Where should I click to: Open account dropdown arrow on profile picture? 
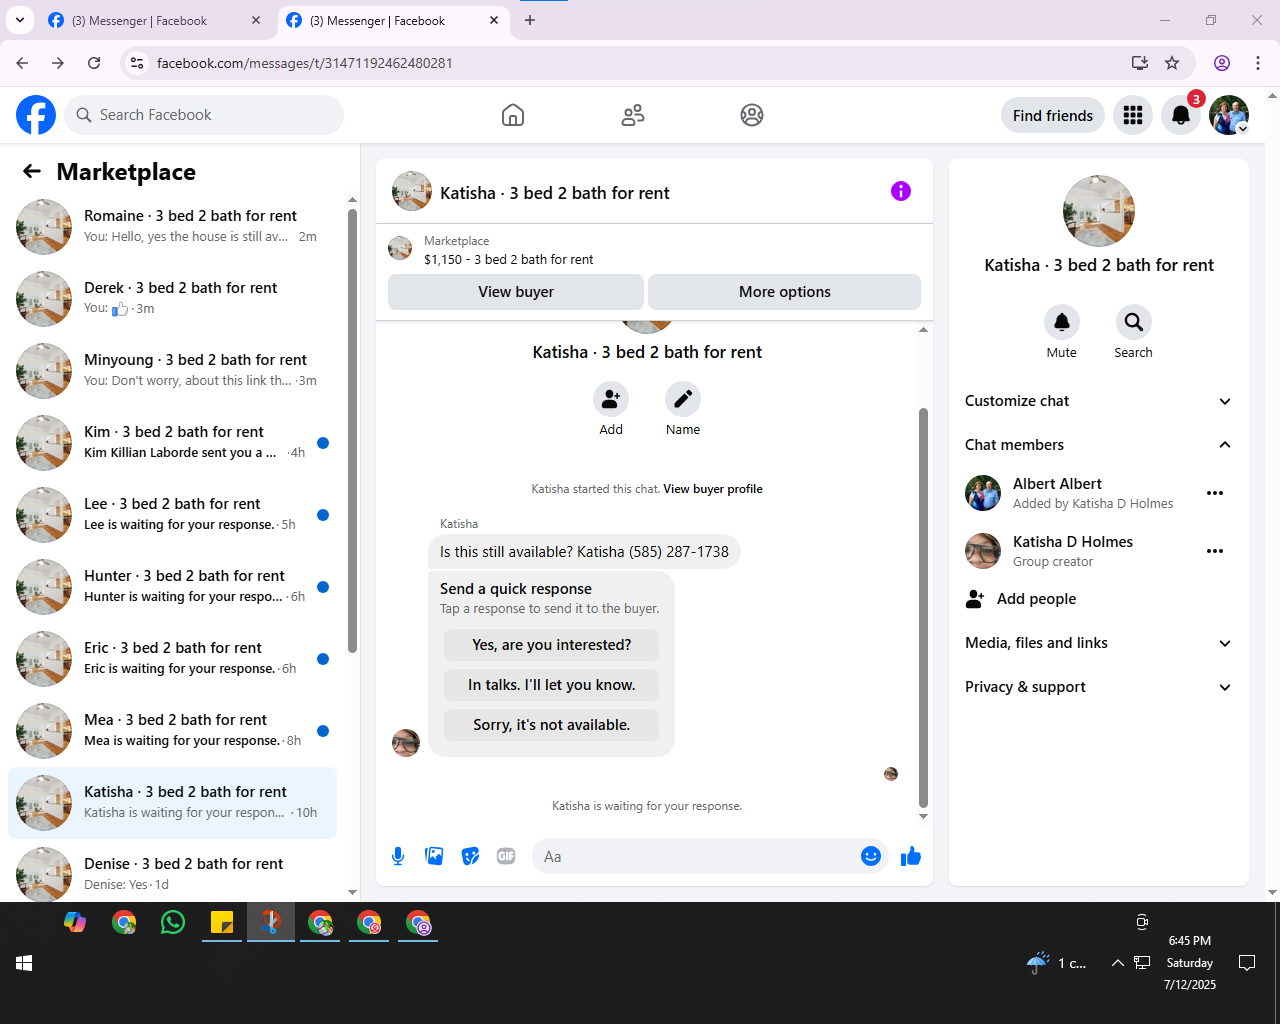[x=1243, y=129]
